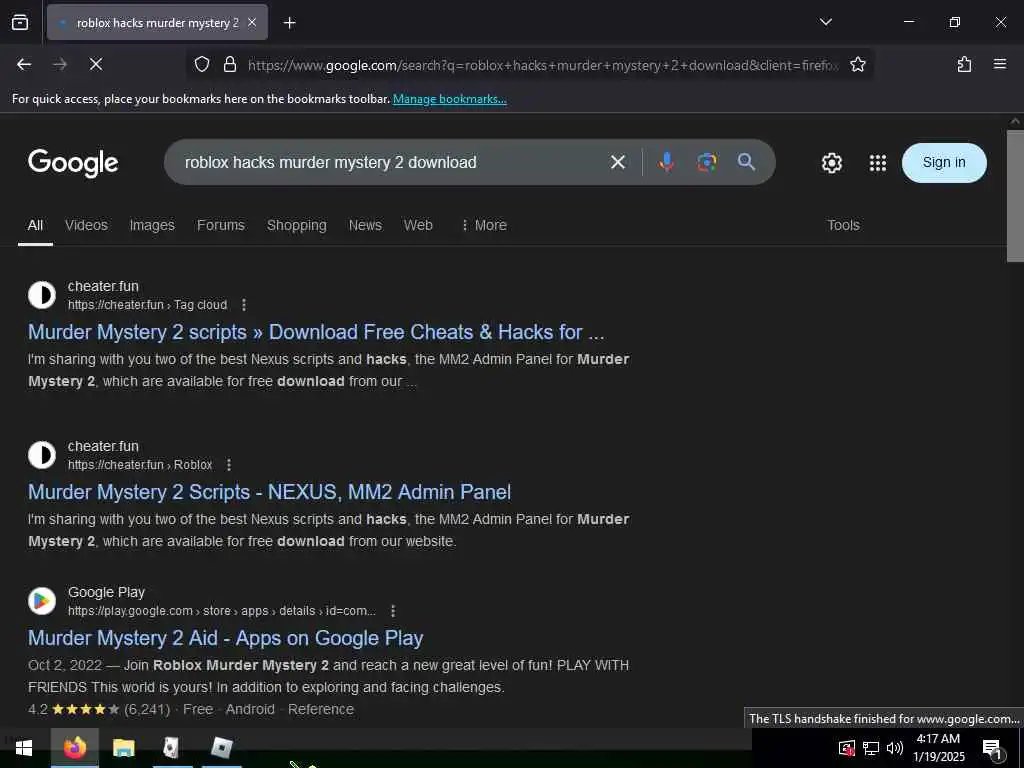Screen dimensions: 1024x768
Task: Switch to the Videos tab
Action: 86,225
